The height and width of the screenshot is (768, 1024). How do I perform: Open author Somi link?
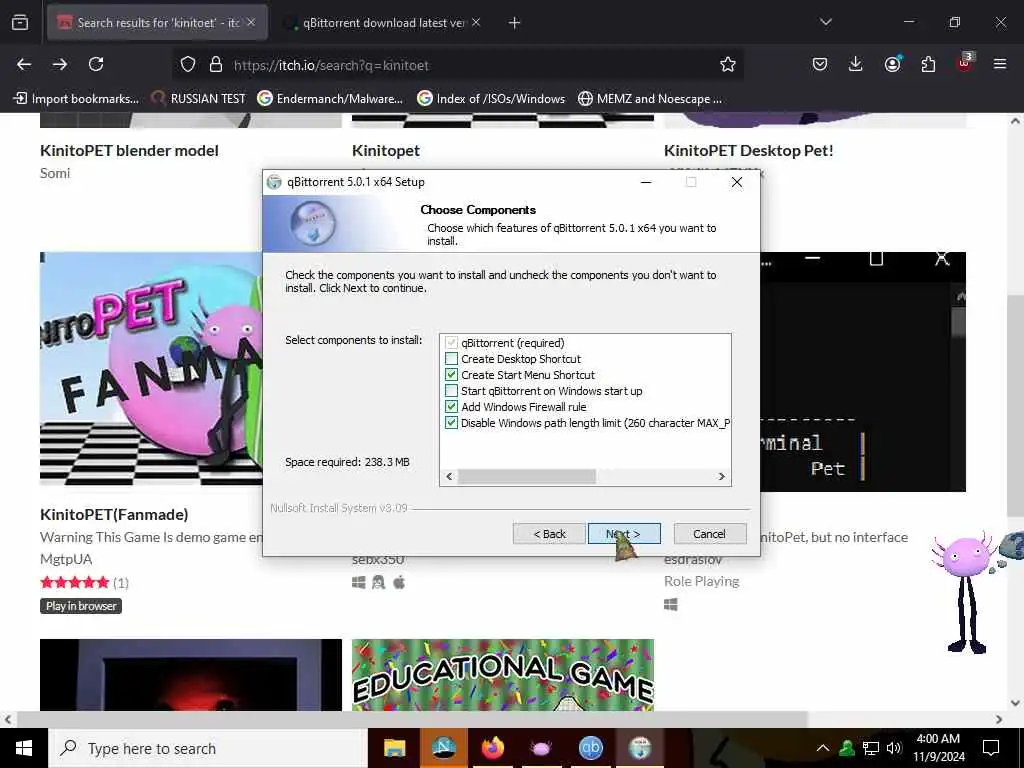pos(55,173)
